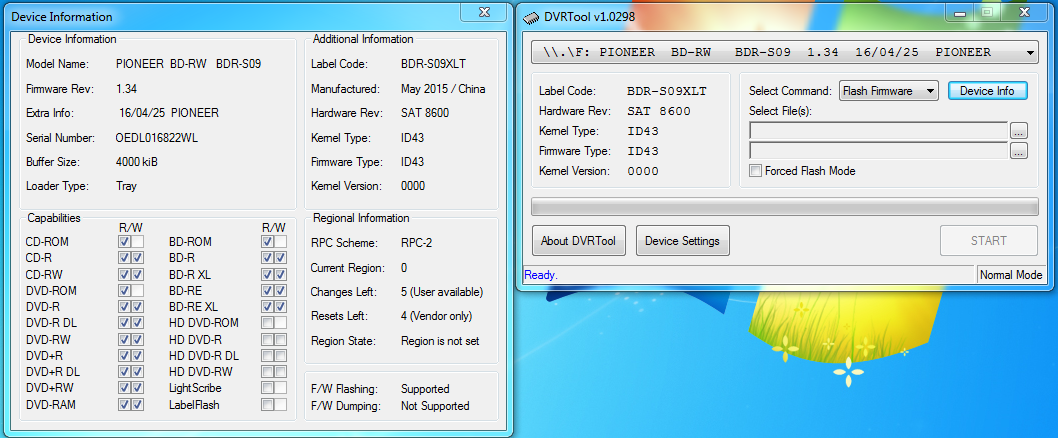Click the Firmware Rev value 1.34

click(x=126, y=88)
